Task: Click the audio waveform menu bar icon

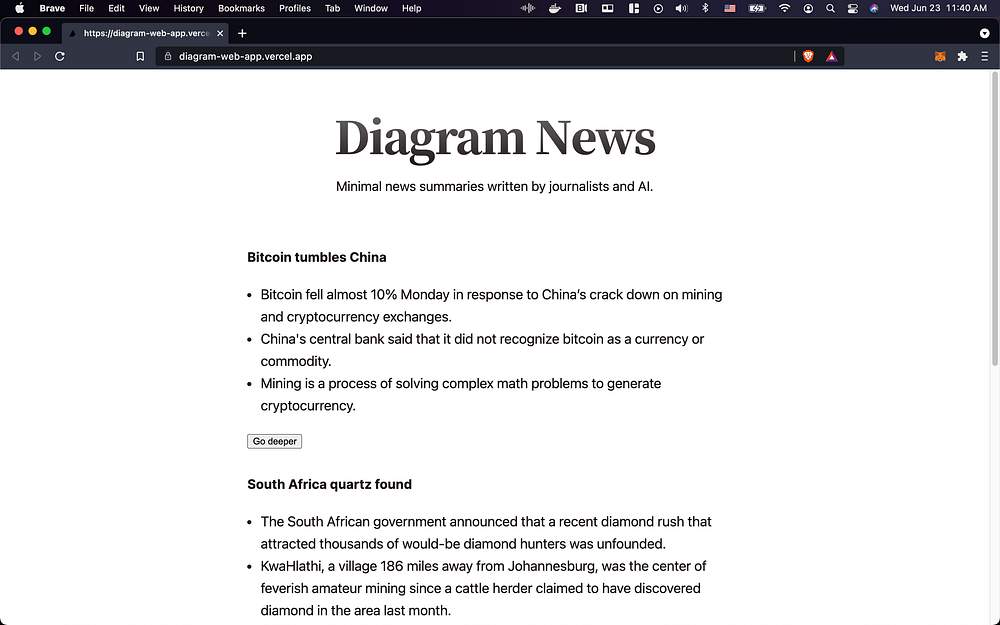Action: 527,8
